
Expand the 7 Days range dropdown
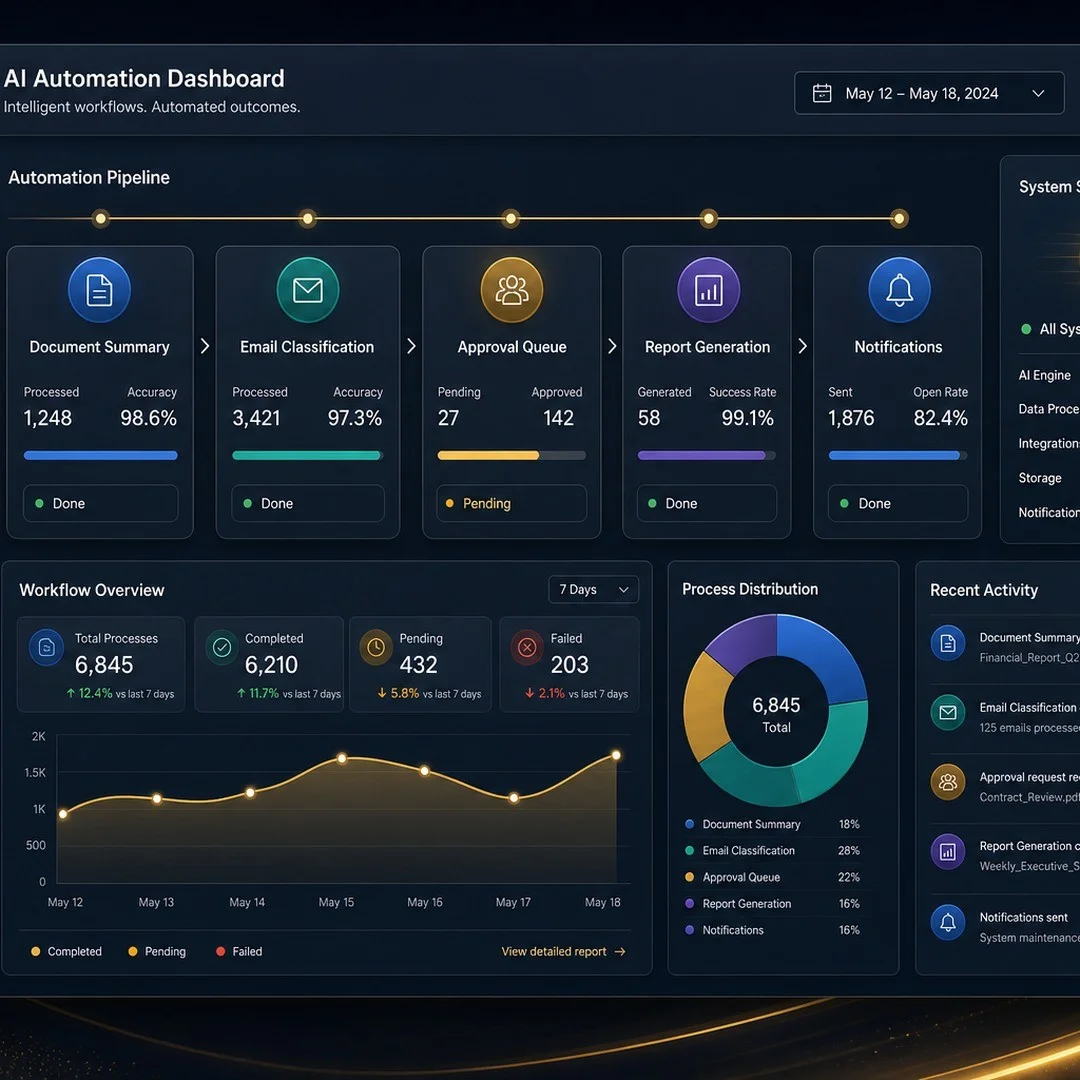[593, 590]
